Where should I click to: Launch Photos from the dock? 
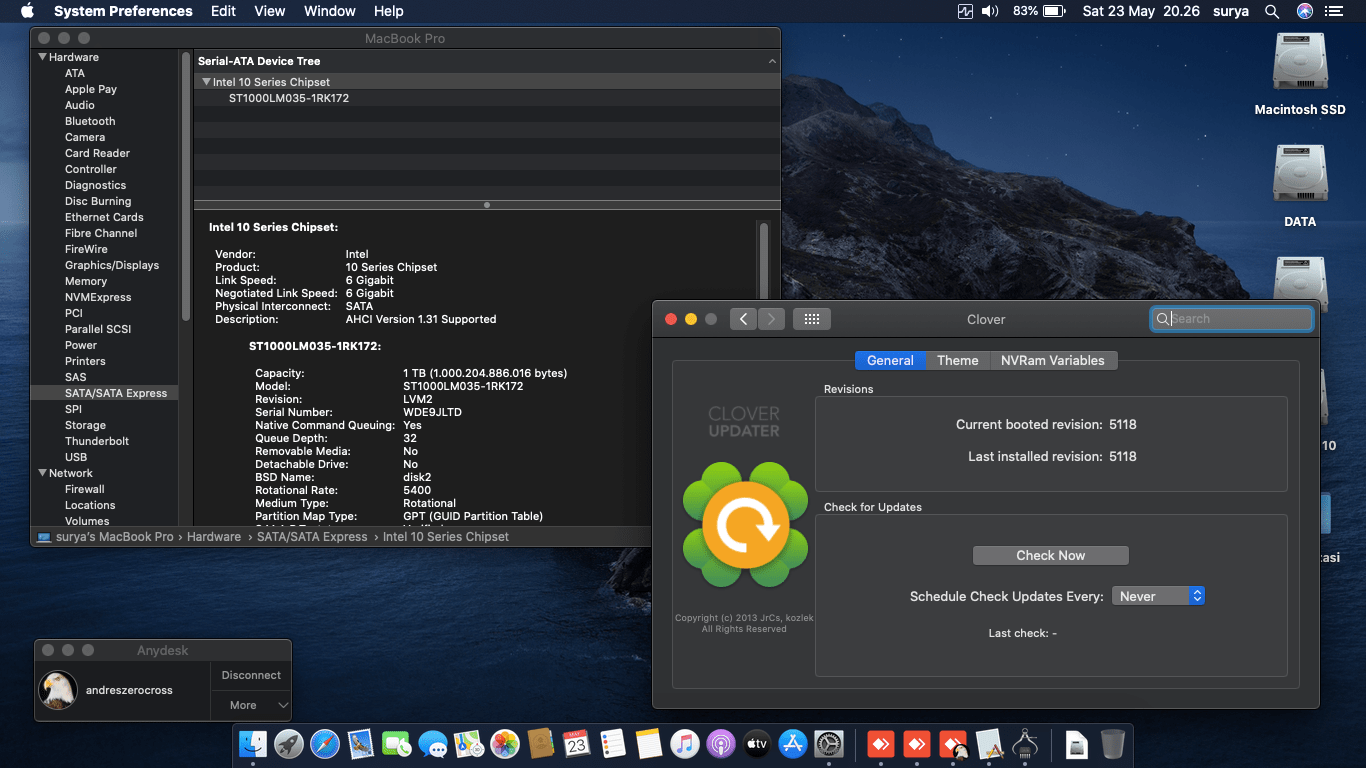(x=505, y=744)
